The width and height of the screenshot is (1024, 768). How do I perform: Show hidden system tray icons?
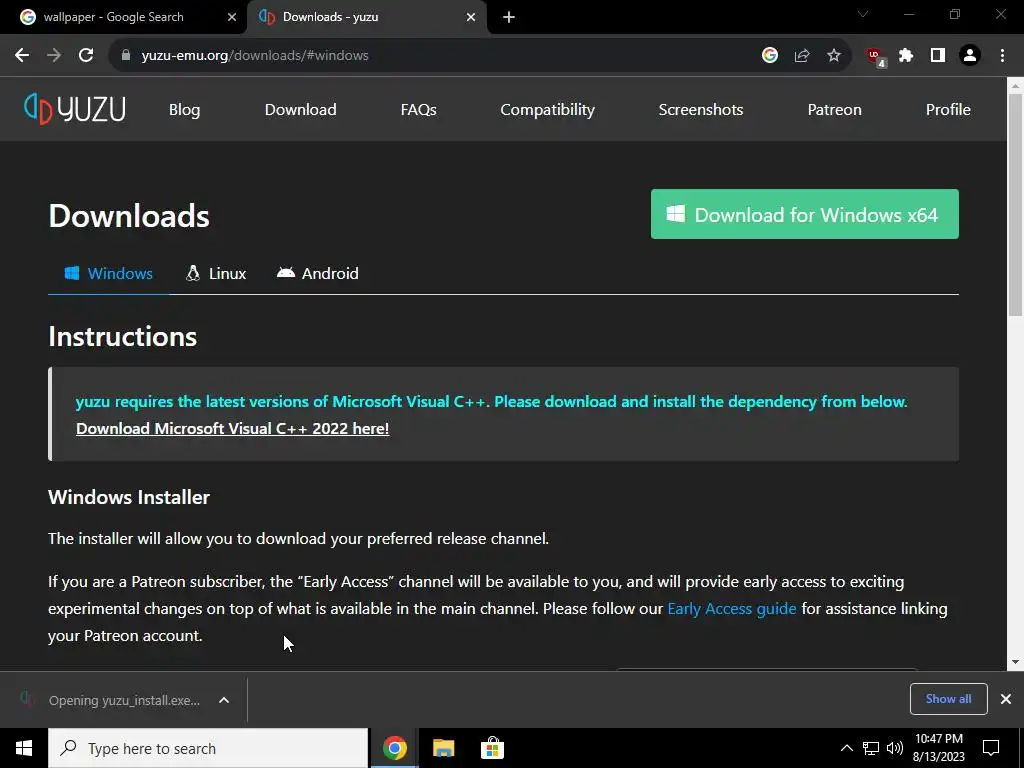tap(846, 748)
